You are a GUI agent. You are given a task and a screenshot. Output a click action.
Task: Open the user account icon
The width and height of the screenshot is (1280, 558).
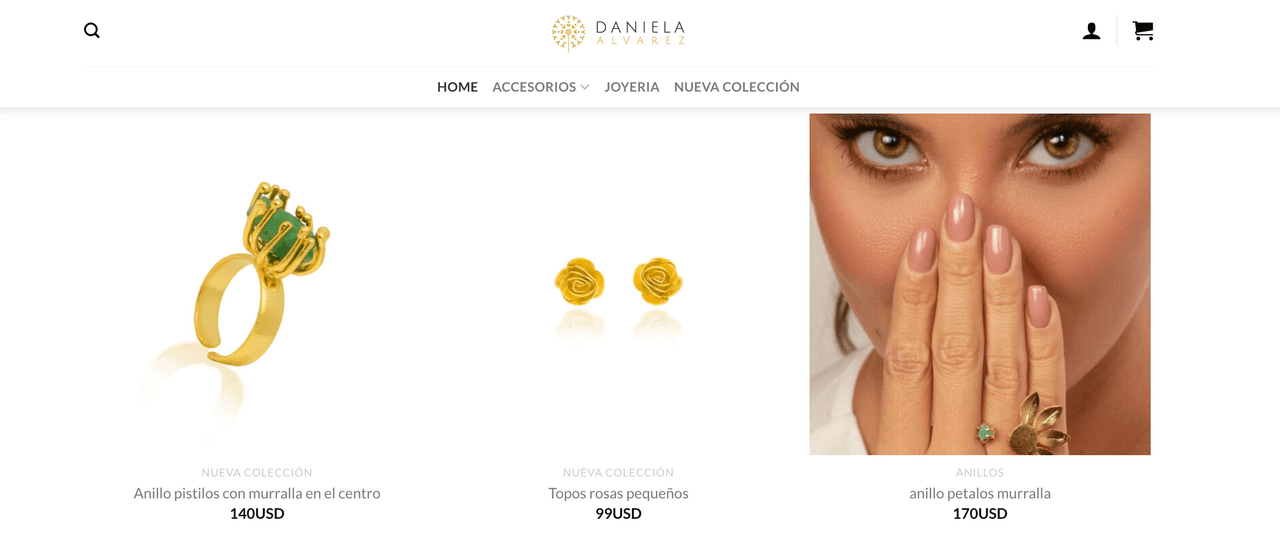click(x=1091, y=31)
